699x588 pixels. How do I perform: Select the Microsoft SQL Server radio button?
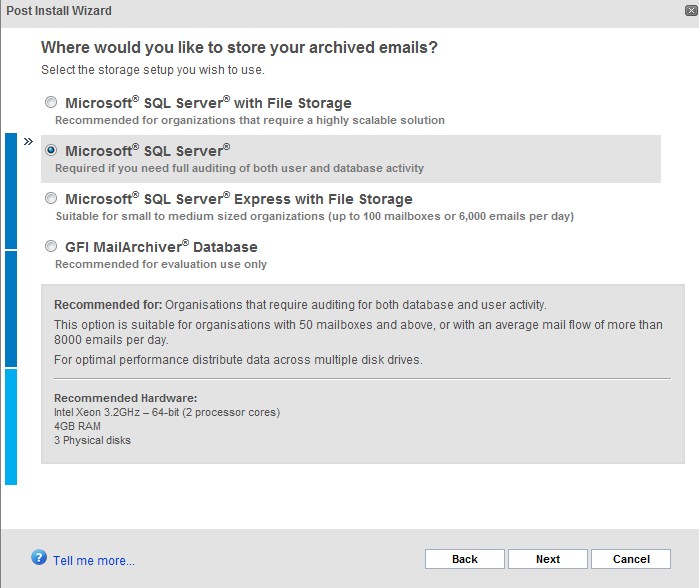pyautogui.click(x=51, y=150)
